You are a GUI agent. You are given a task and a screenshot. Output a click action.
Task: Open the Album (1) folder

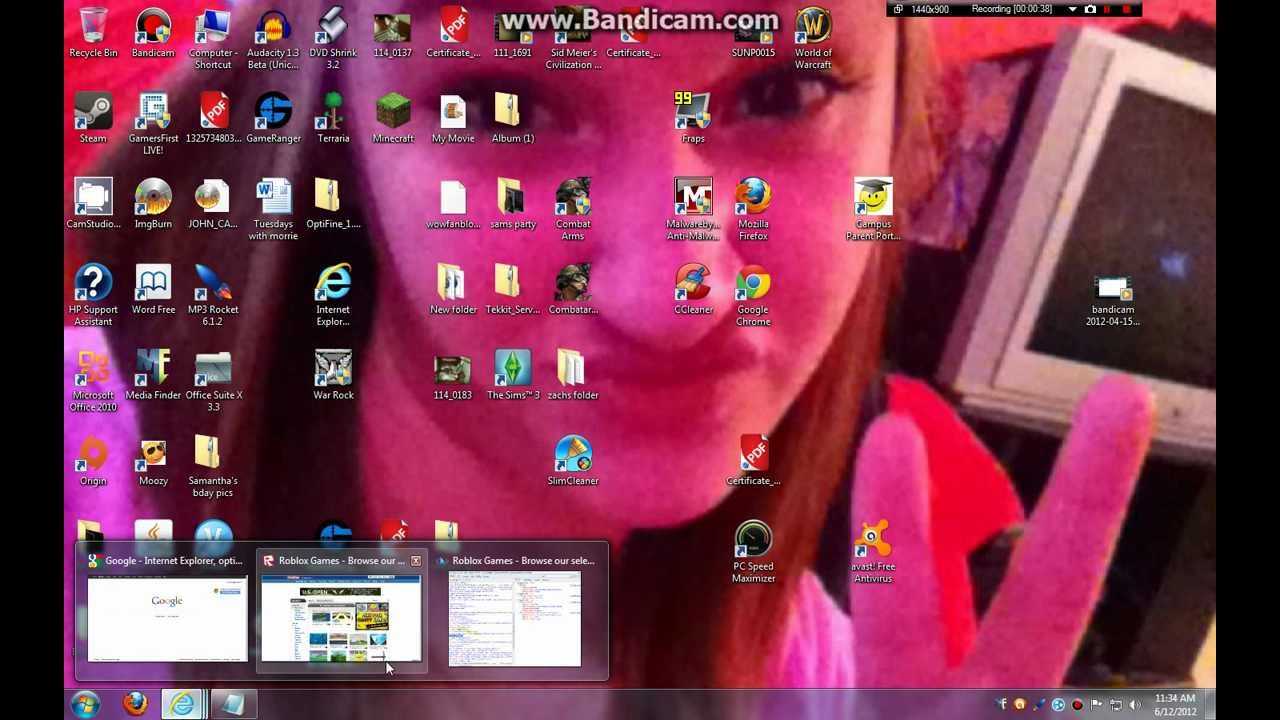513,118
